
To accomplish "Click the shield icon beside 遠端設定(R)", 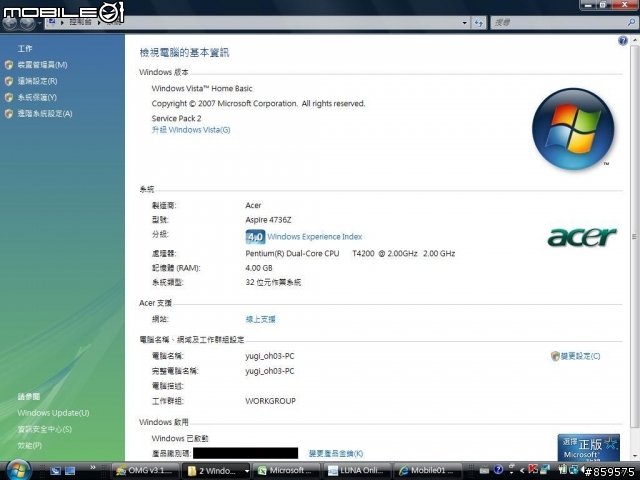I will pos(9,81).
